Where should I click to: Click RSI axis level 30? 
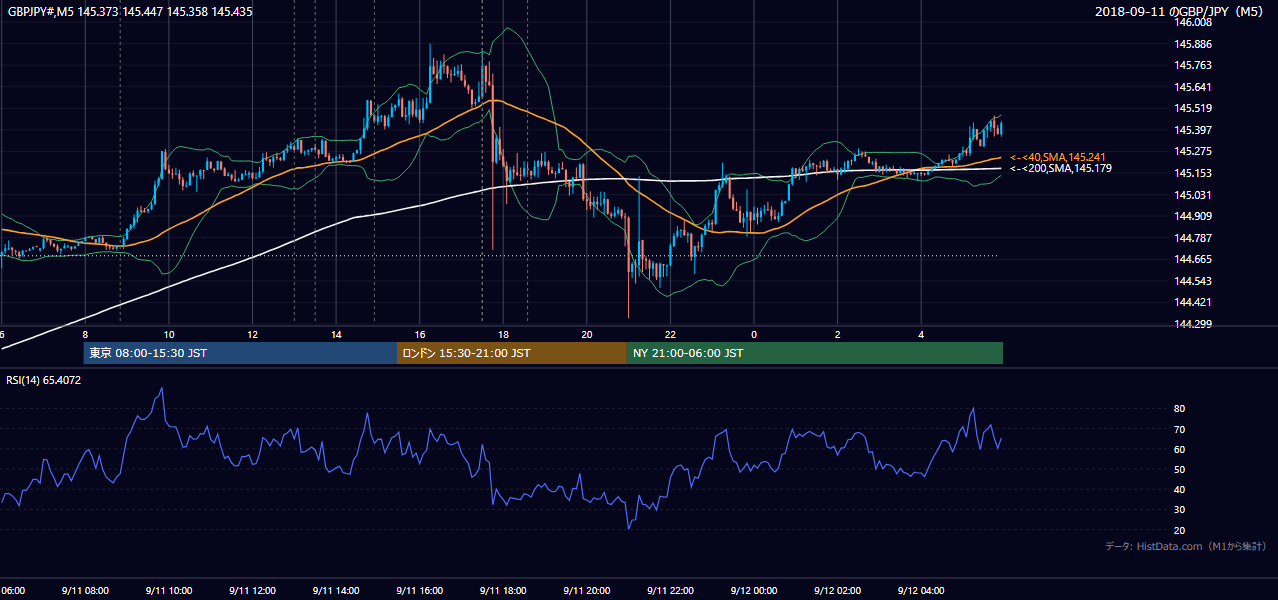click(1179, 510)
